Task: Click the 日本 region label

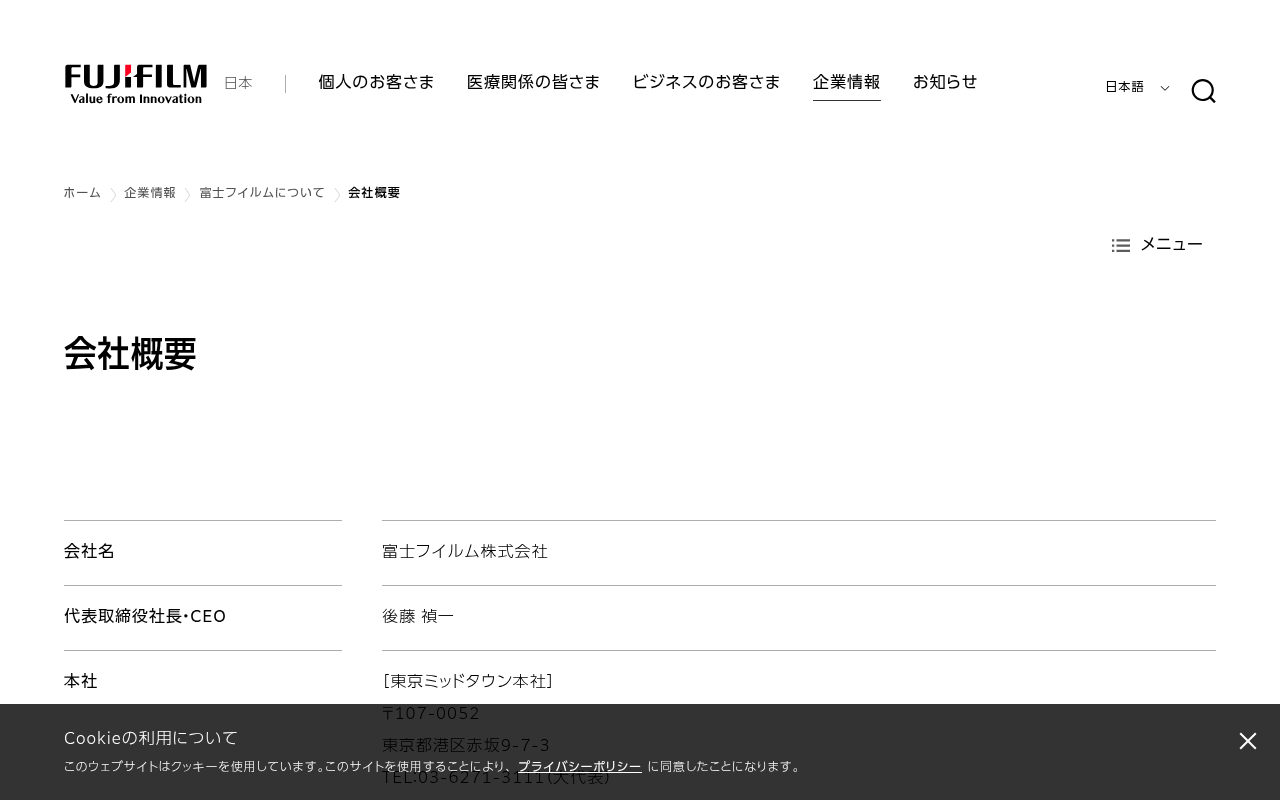Action: 238,83
